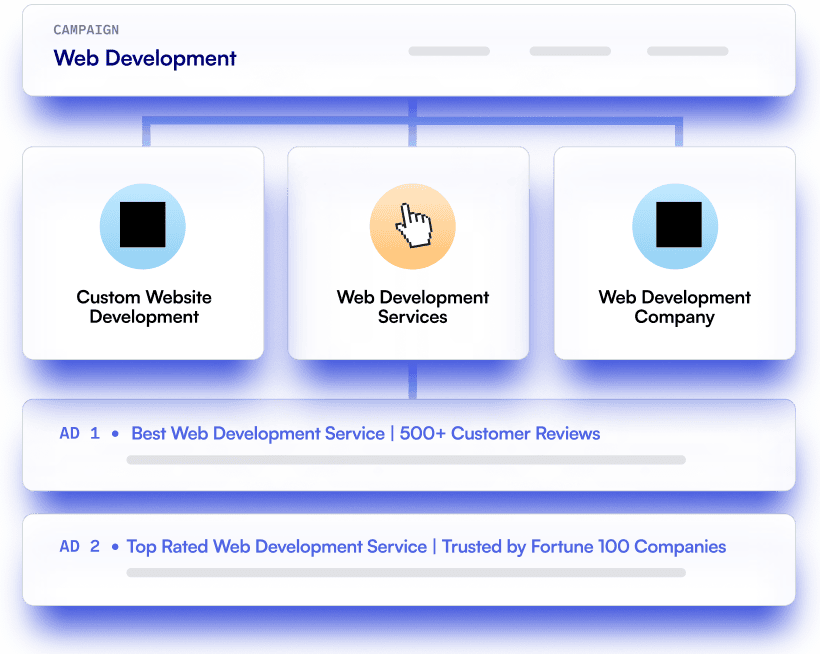Select the Web Development Company card label
The height and width of the screenshot is (654, 820).
[675, 307]
